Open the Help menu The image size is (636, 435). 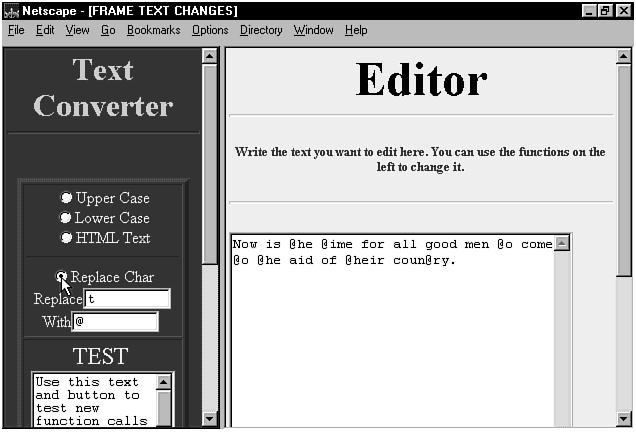point(356,30)
